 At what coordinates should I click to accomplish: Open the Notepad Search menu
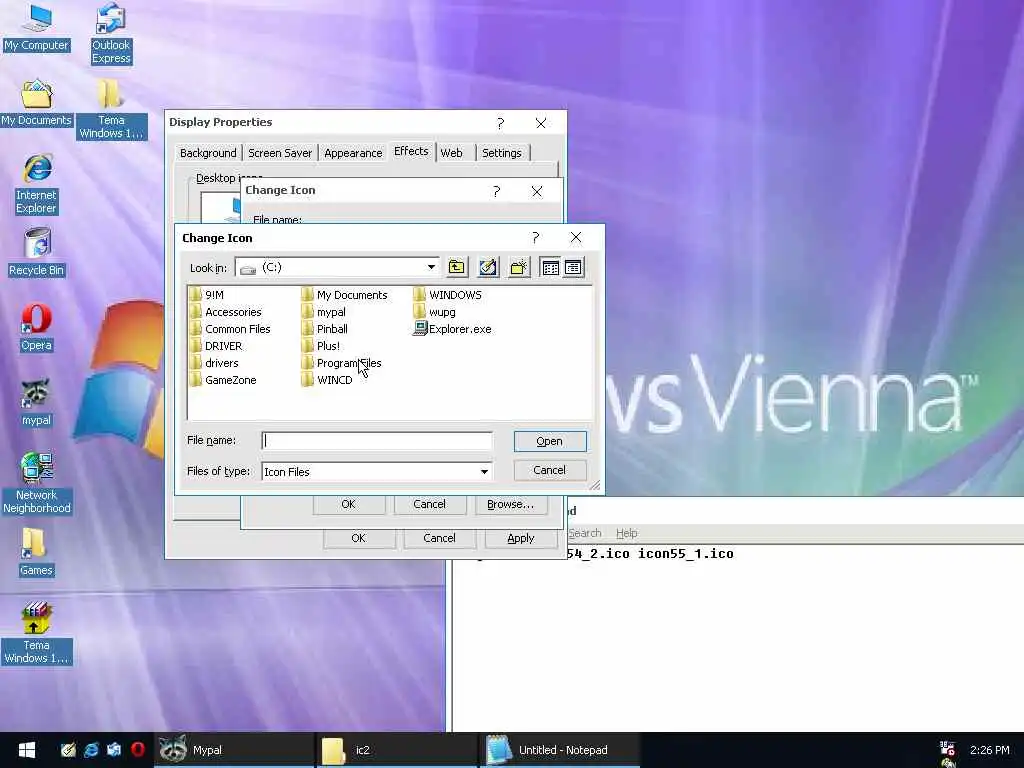[x=584, y=533]
